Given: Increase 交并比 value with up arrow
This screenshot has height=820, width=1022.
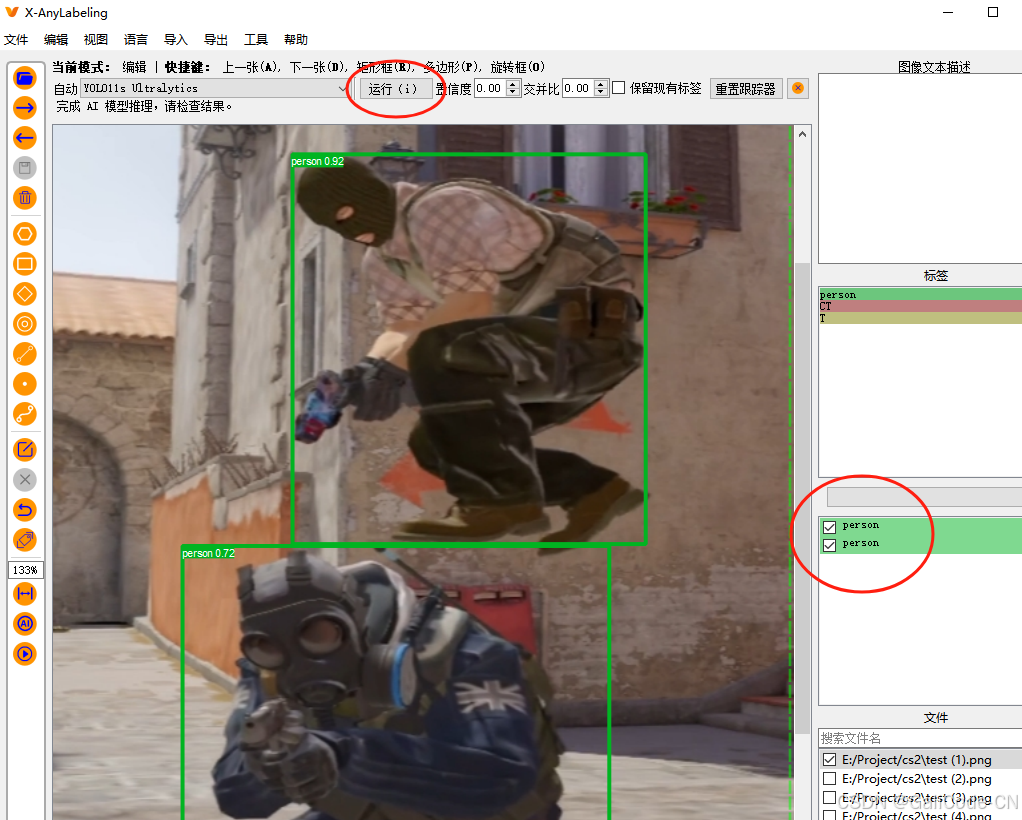Looking at the screenshot, I should [x=602, y=84].
